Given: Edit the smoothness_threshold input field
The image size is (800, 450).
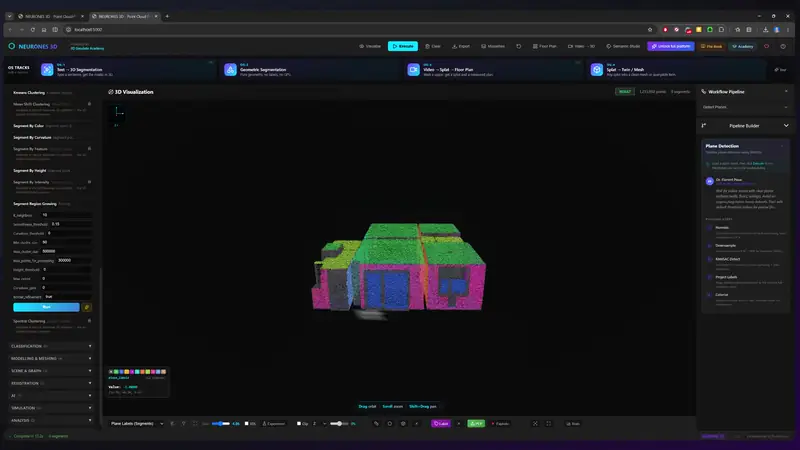Looking at the screenshot, I should point(71,224).
